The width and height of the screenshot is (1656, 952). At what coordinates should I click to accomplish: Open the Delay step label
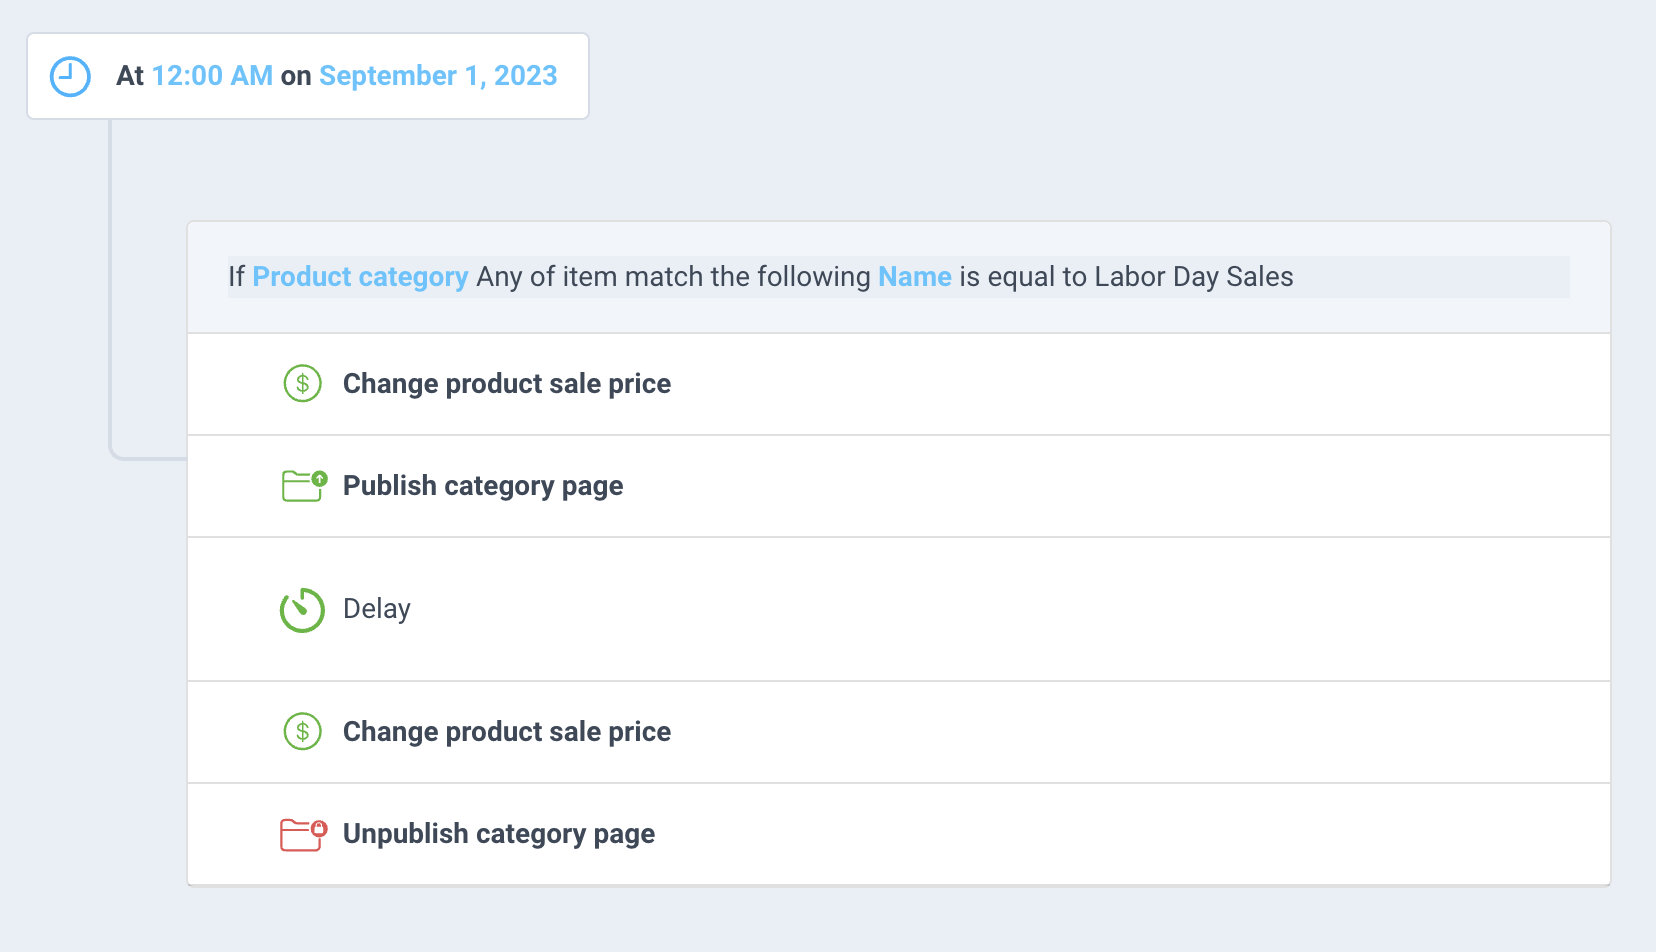coord(376,609)
